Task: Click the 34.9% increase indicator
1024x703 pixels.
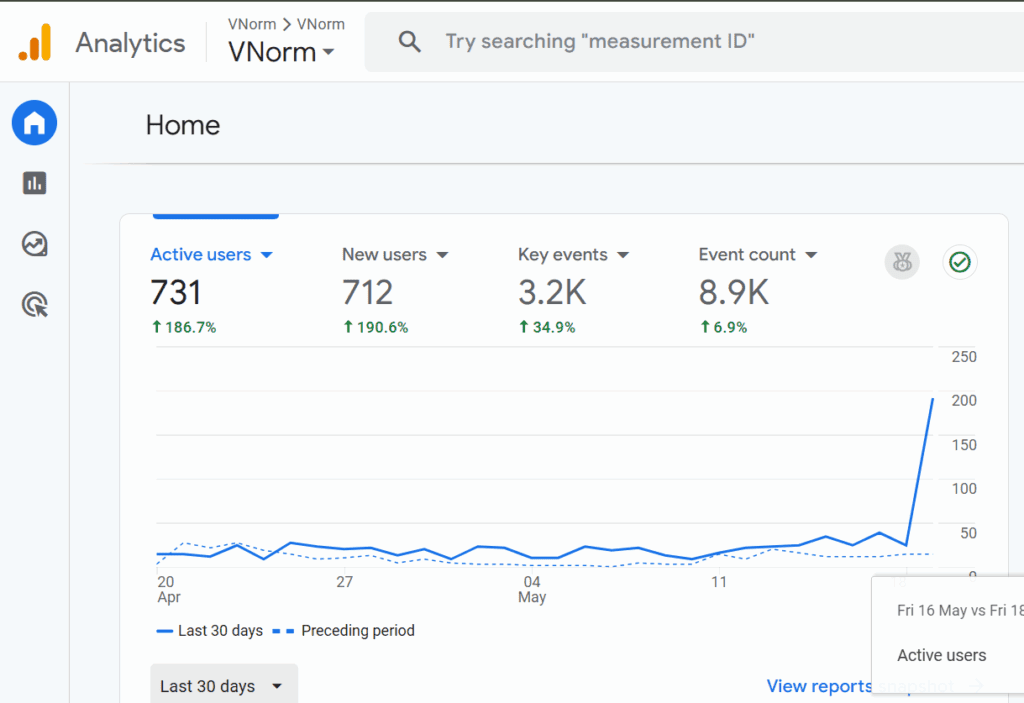Action: tap(547, 327)
